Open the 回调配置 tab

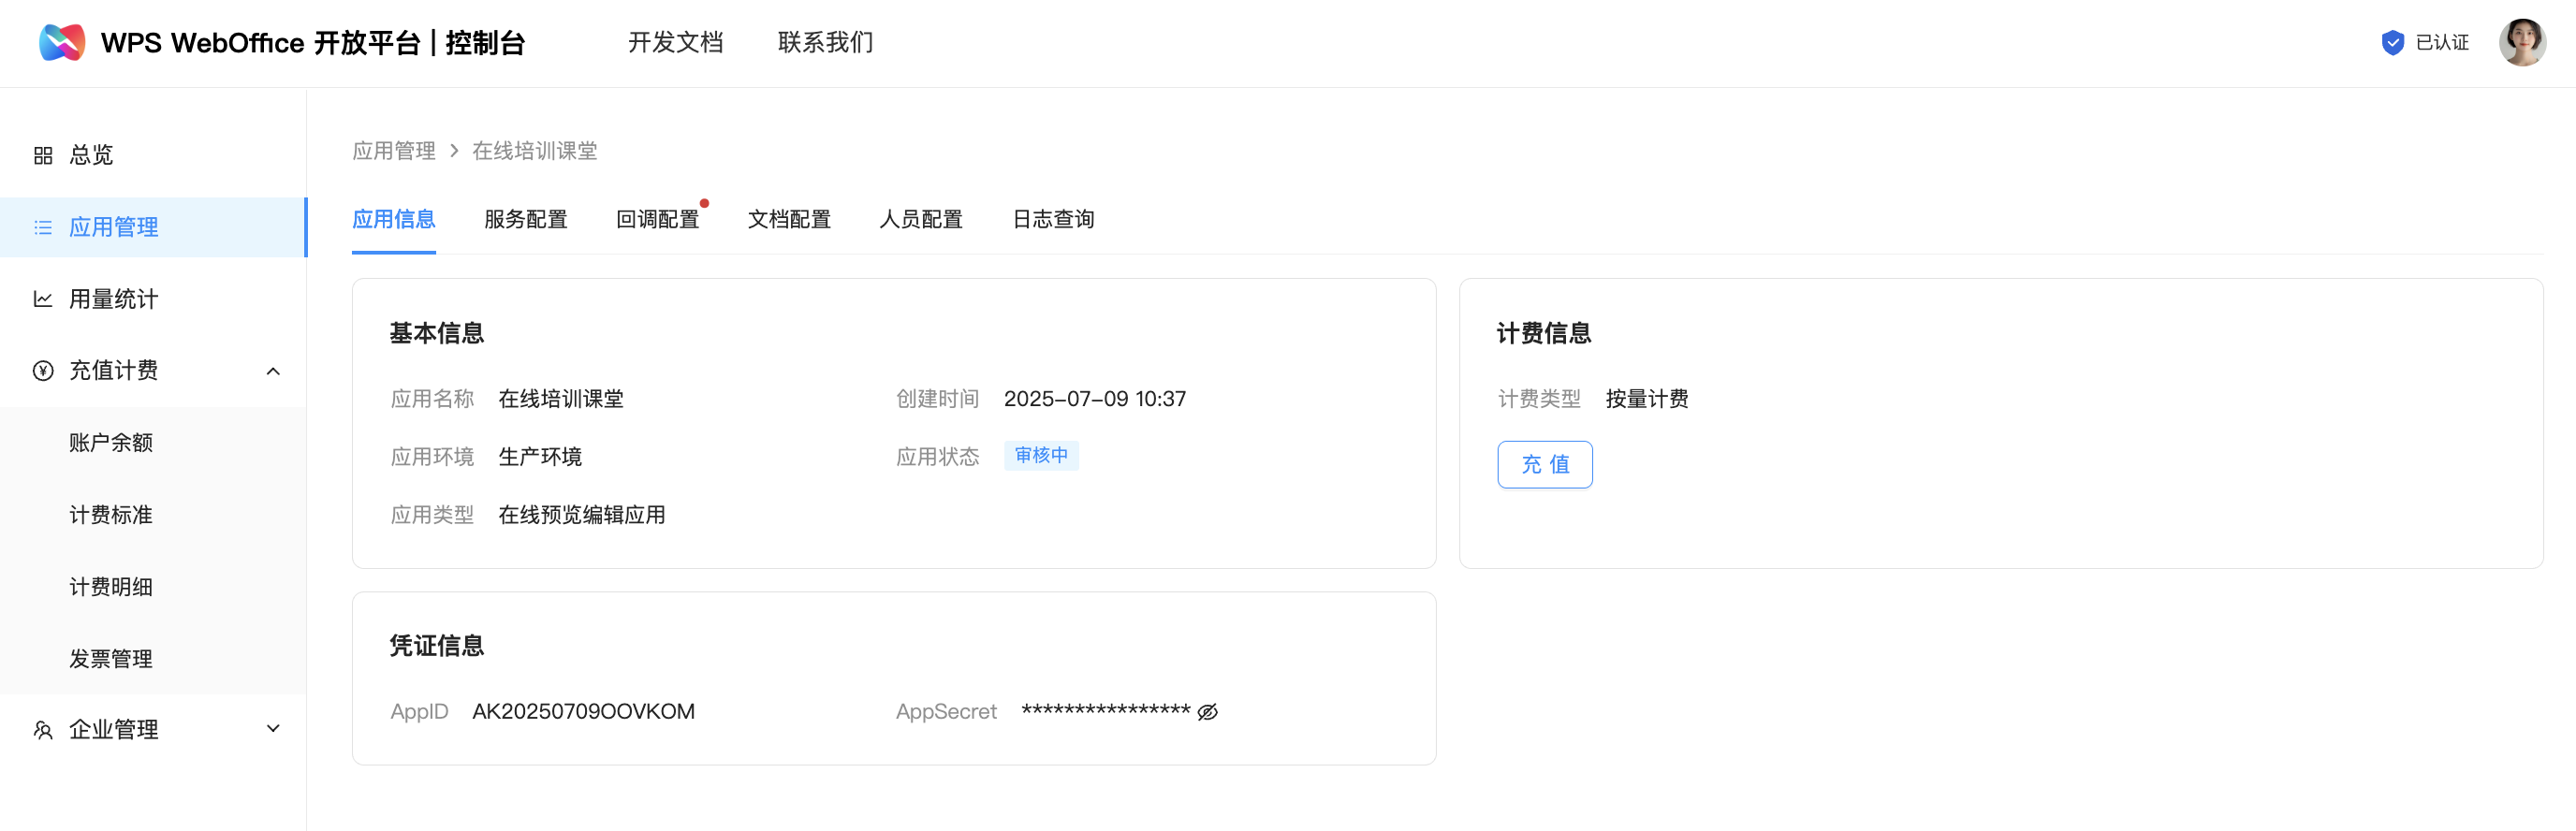pos(657,219)
